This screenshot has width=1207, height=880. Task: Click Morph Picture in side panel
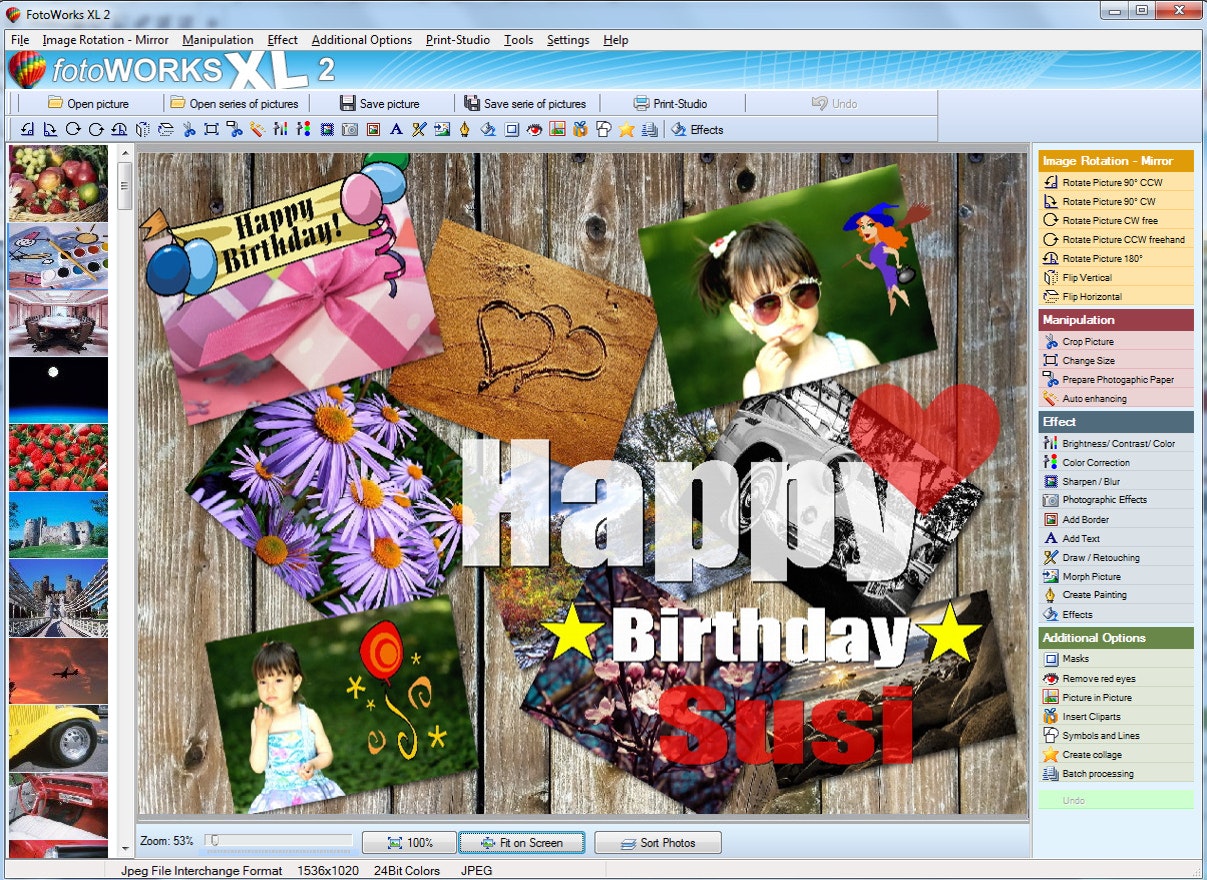click(x=1116, y=576)
